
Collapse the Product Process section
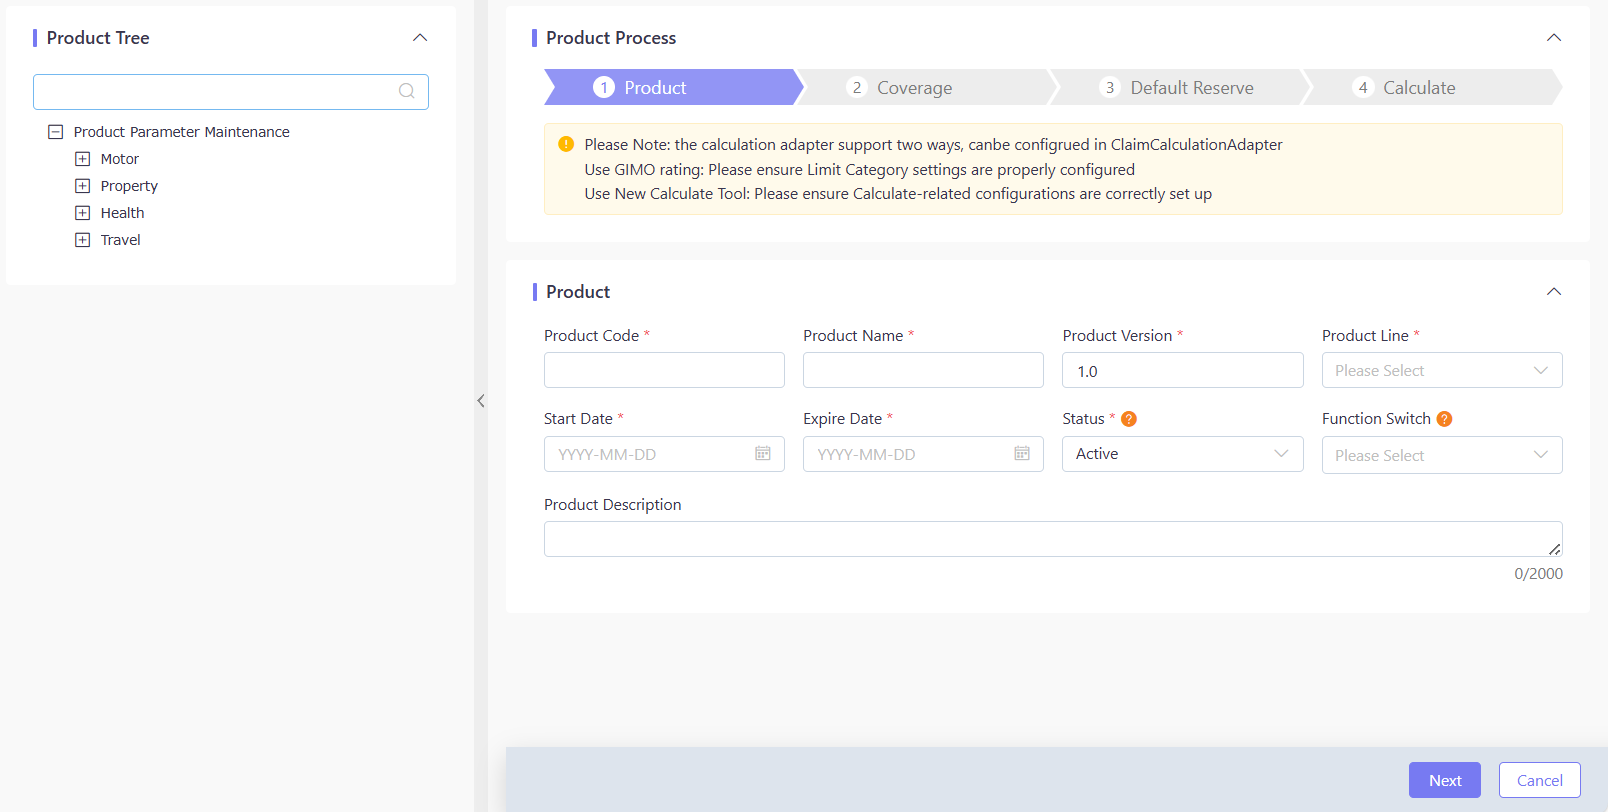[x=1554, y=38]
